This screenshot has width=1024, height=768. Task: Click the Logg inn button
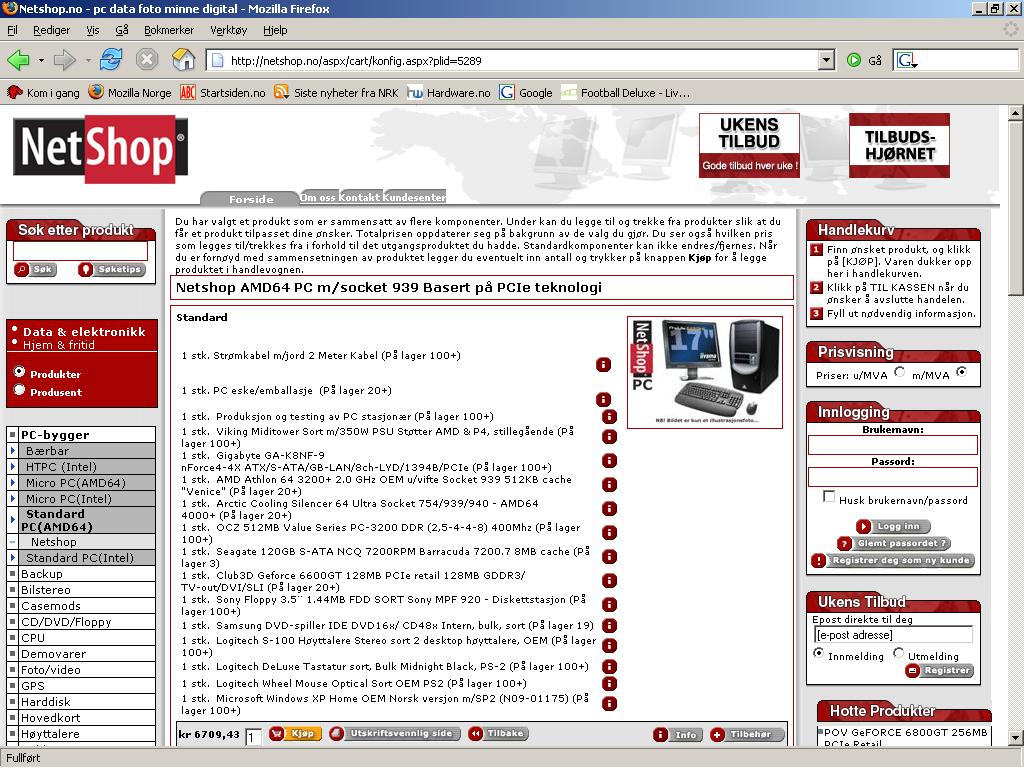click(x=893, y=526)
